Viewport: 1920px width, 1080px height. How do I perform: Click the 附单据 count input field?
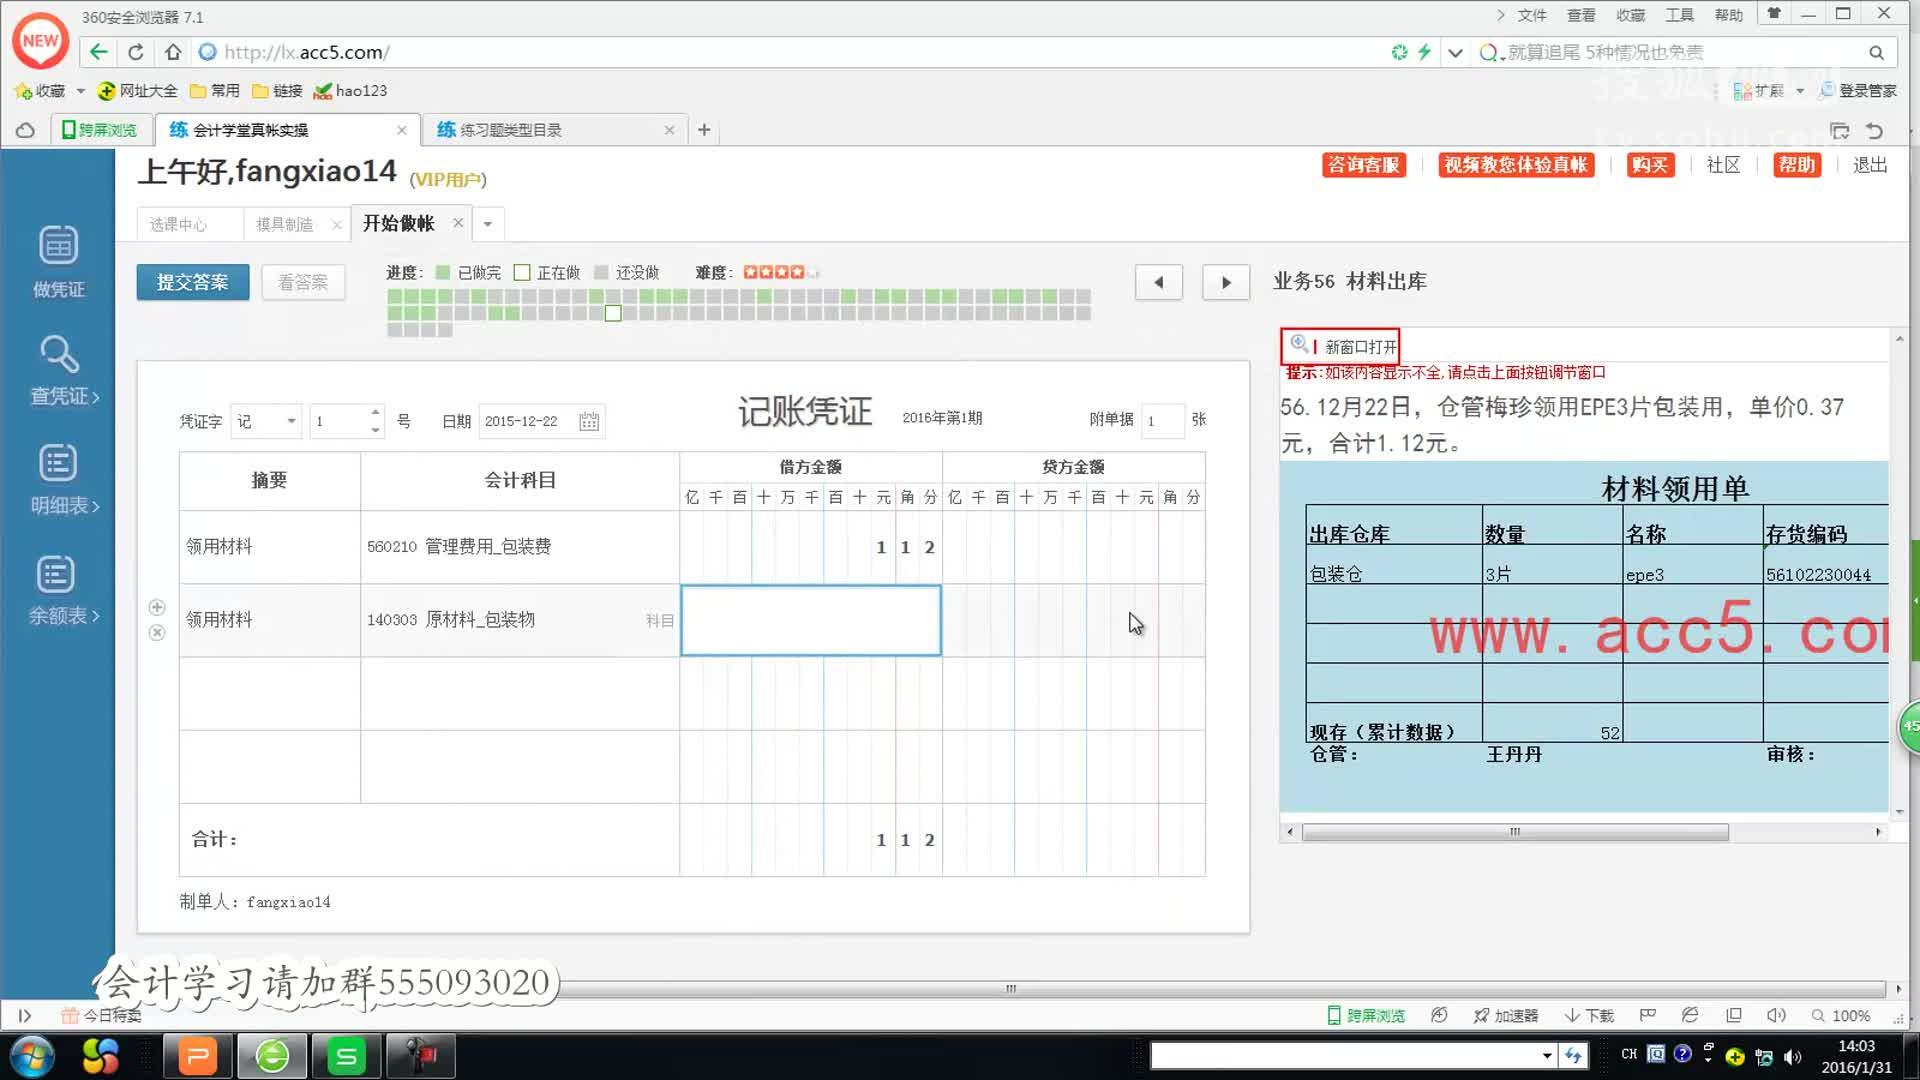[x=1162, y=421]
